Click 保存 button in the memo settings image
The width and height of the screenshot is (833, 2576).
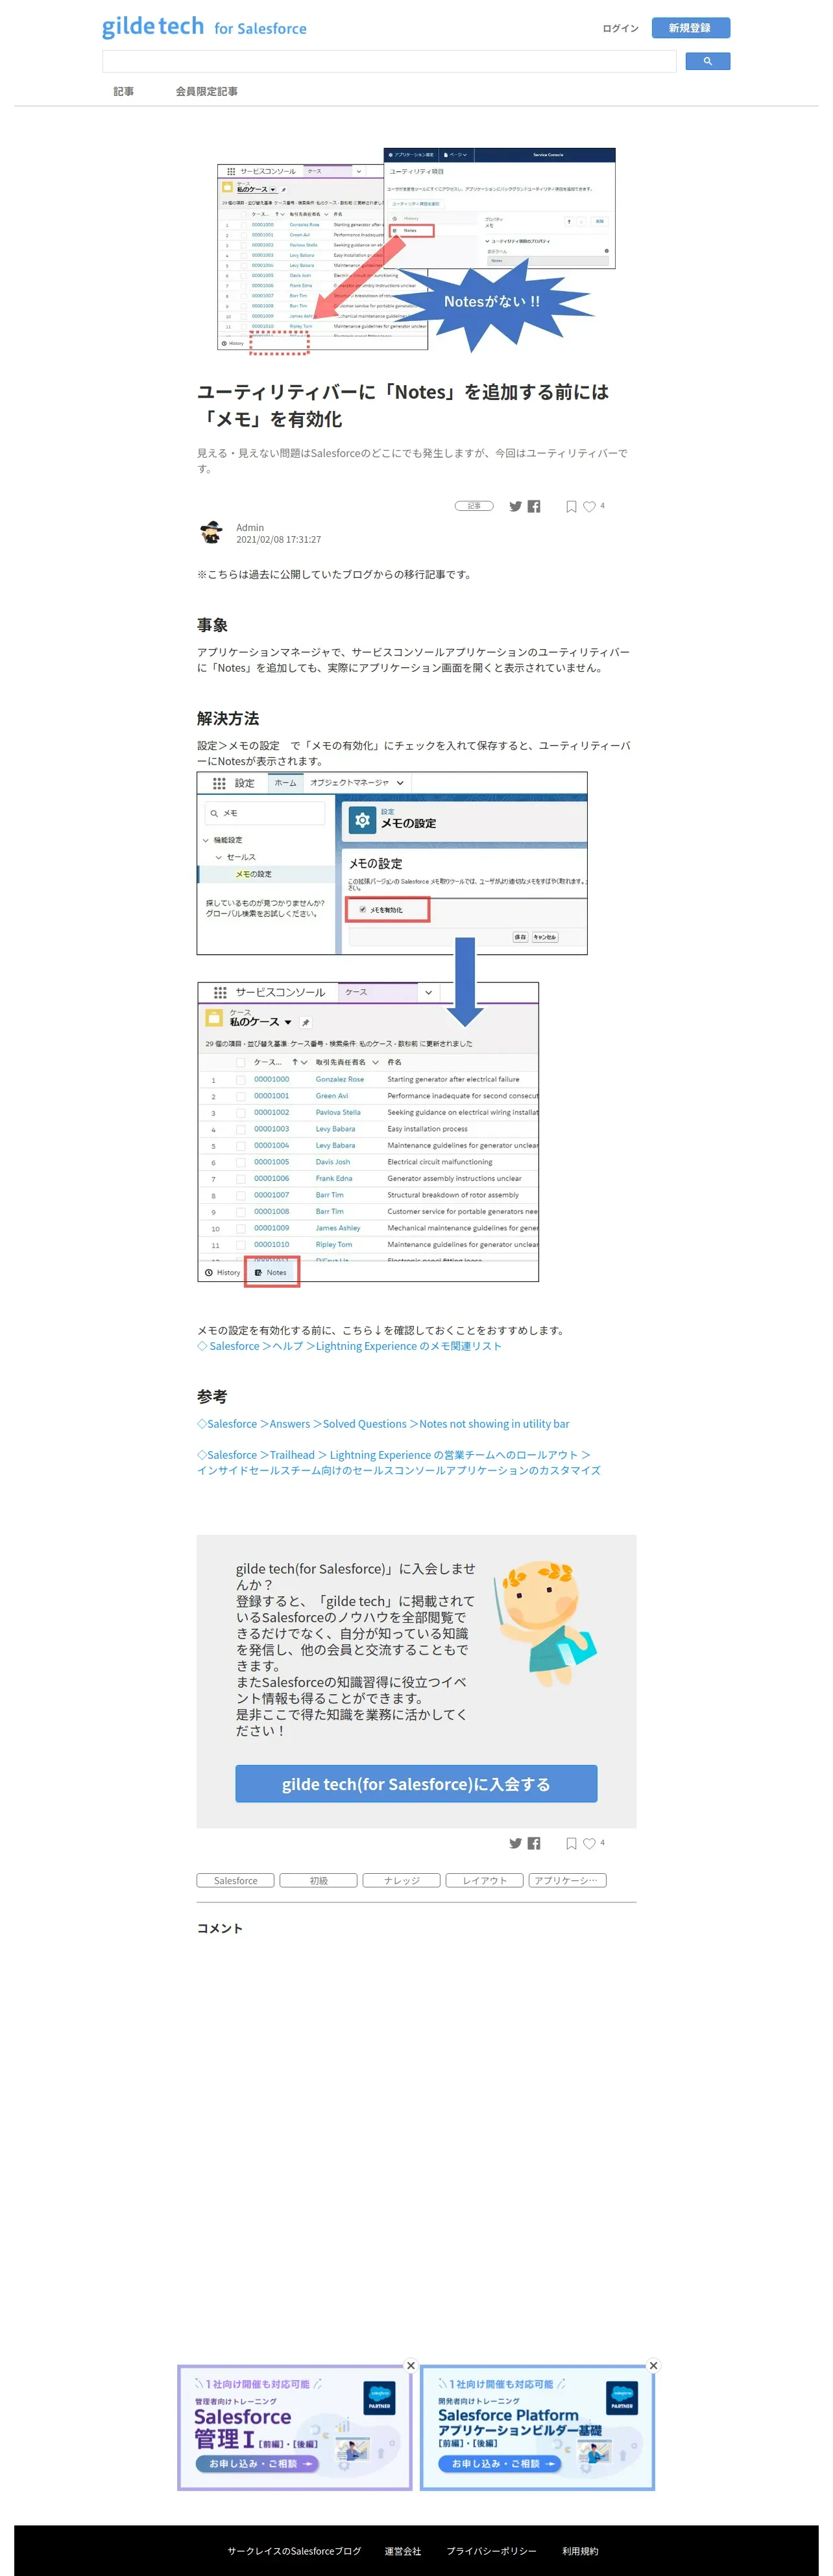click(520, 937)
